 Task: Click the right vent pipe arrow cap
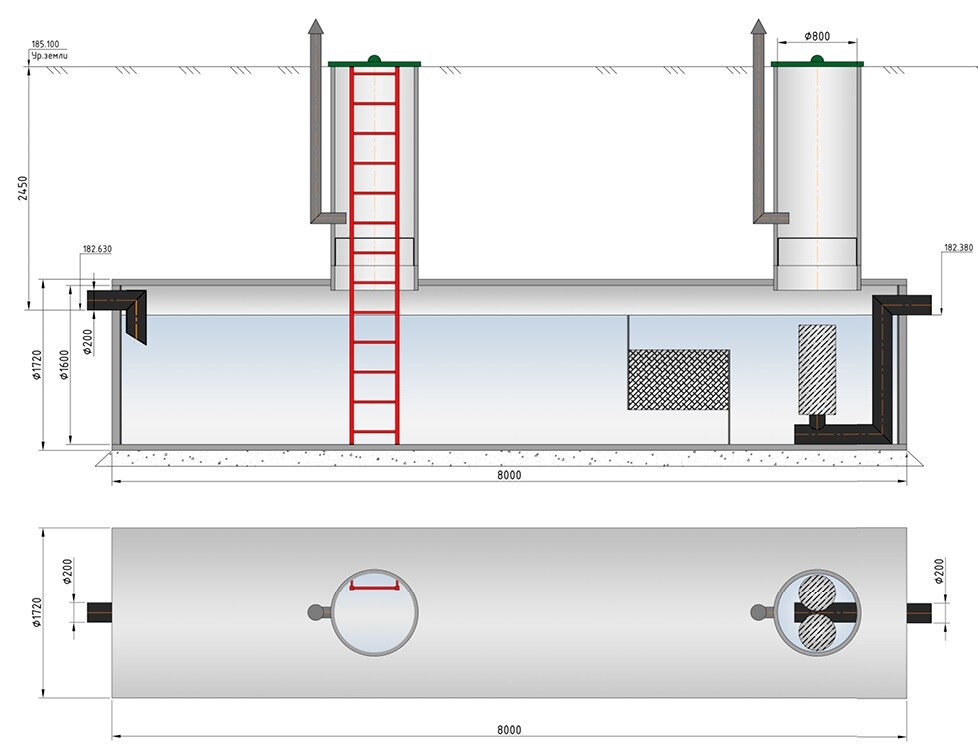click(759, 29)
